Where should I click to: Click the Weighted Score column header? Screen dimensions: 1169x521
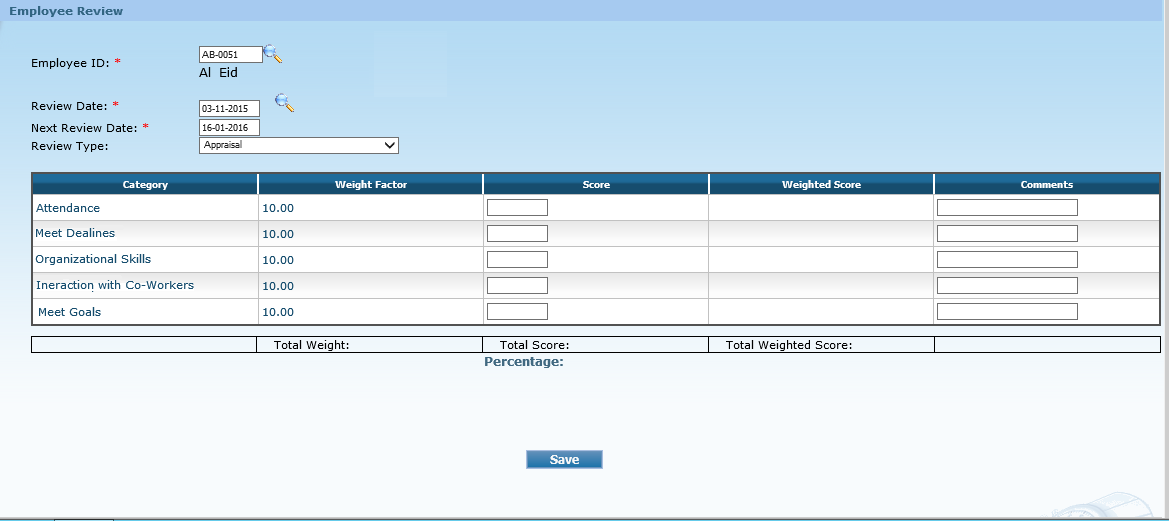coord(821,184)
